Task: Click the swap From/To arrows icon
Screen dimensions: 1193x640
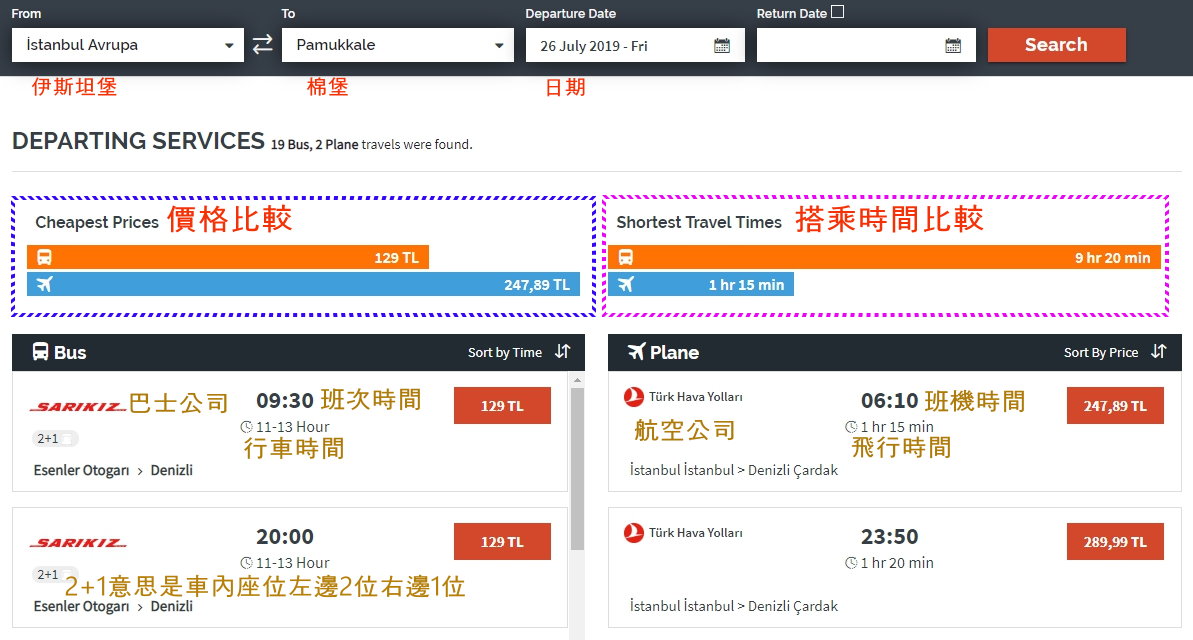Action: [262, 45]
